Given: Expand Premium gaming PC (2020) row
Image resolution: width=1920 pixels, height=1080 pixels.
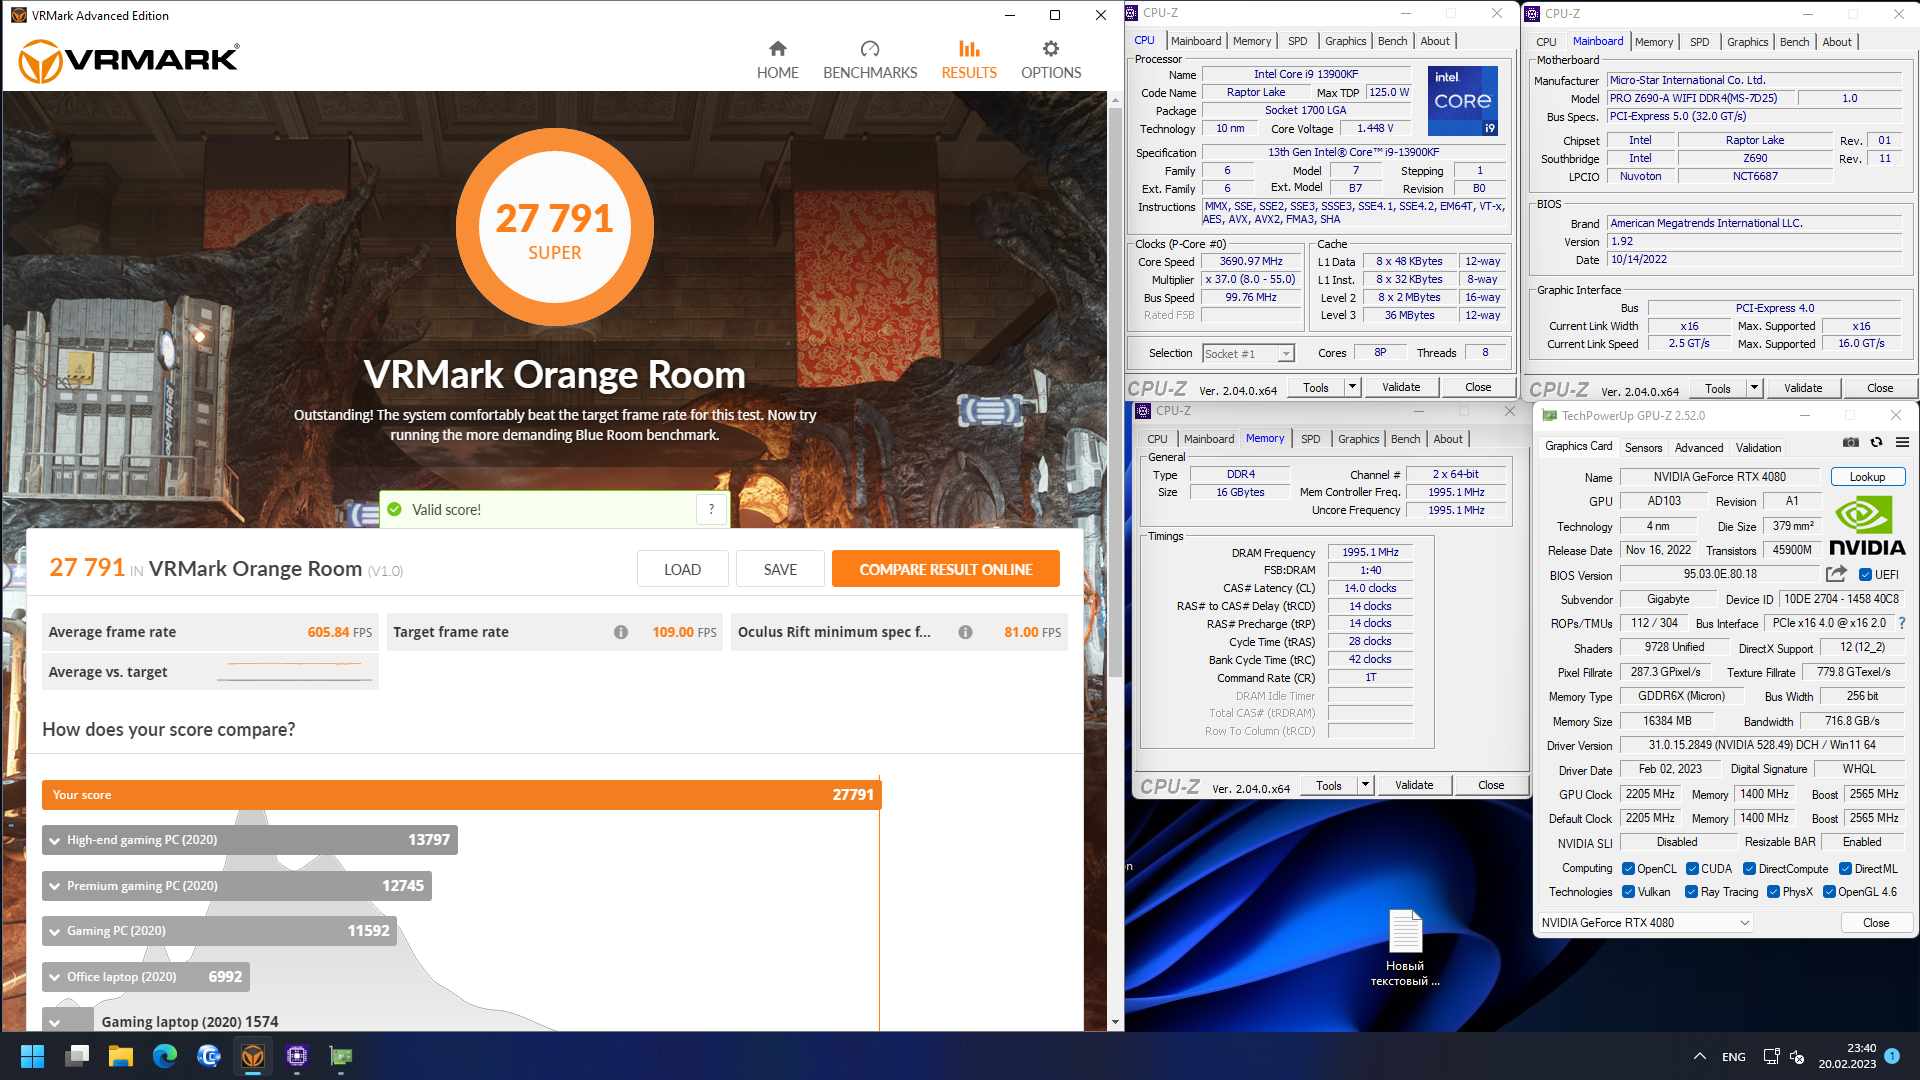Looking at the screenshot, I should coord(55,886).
